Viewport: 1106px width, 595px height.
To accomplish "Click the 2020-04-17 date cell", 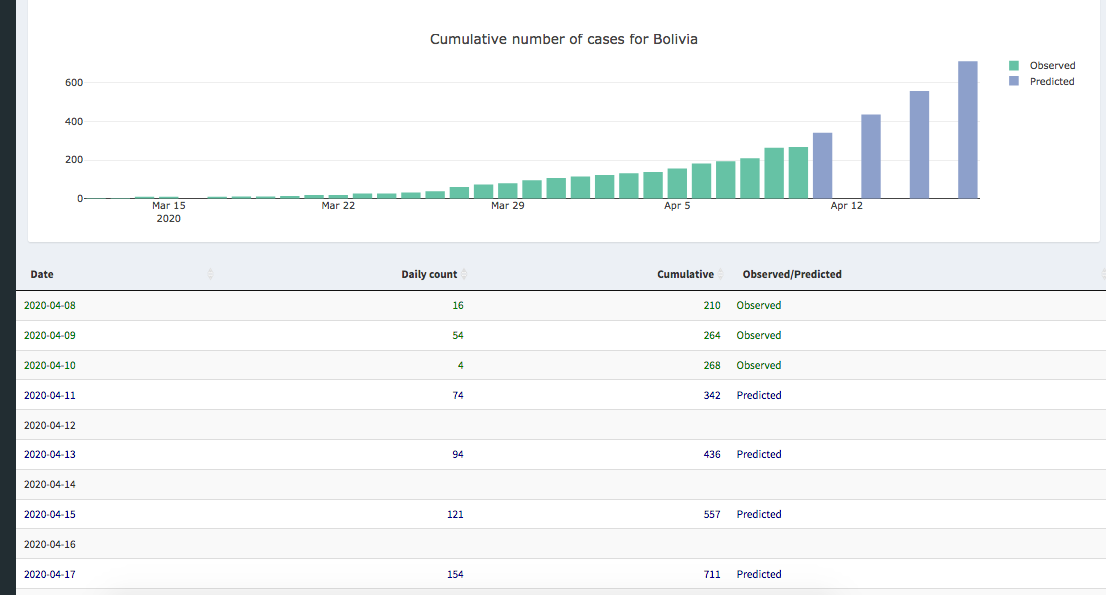I will pos(49,574).
